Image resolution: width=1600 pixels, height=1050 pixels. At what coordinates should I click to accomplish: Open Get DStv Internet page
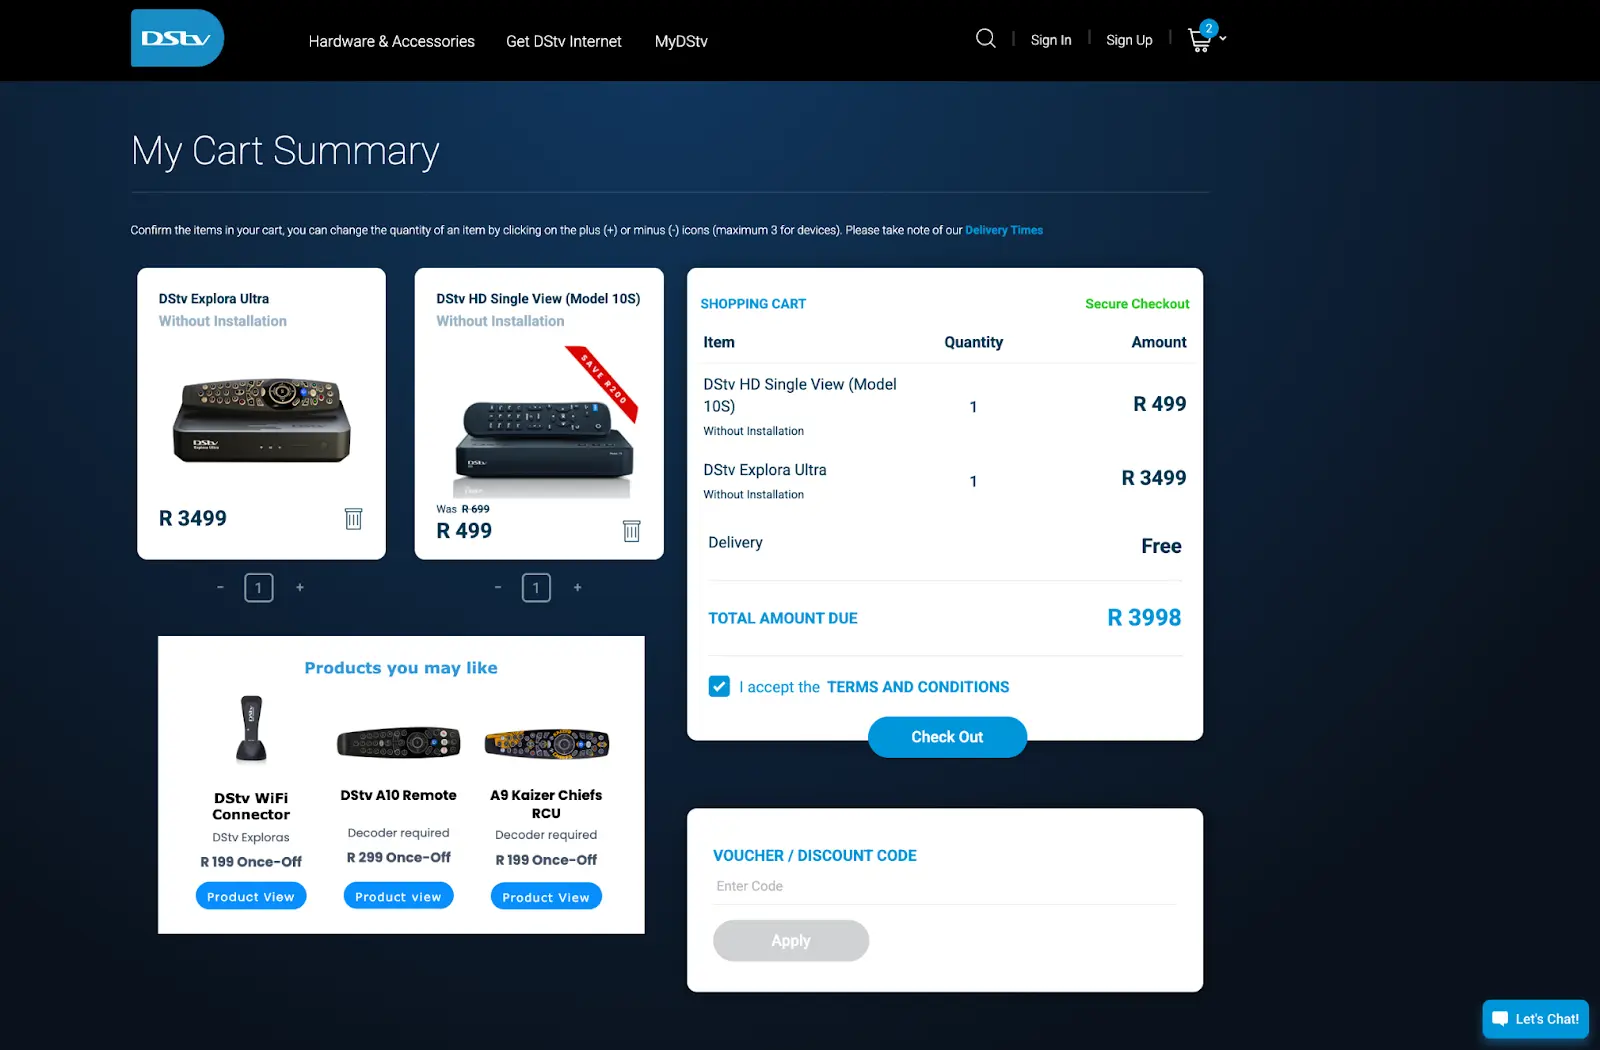point(563,41)
